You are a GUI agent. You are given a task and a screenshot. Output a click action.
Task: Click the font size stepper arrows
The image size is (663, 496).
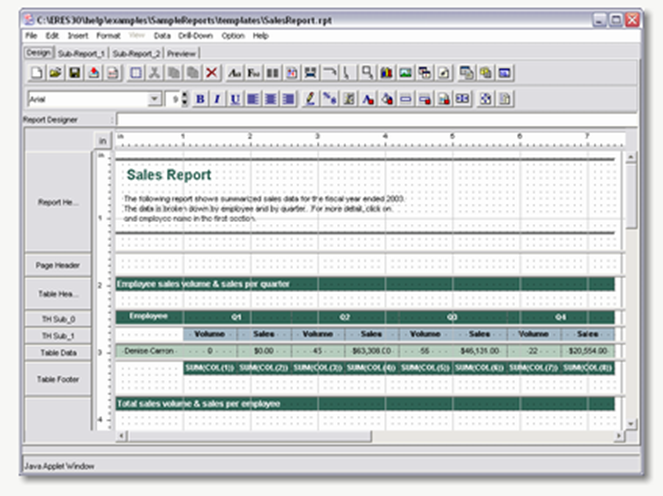coord(185,99)
